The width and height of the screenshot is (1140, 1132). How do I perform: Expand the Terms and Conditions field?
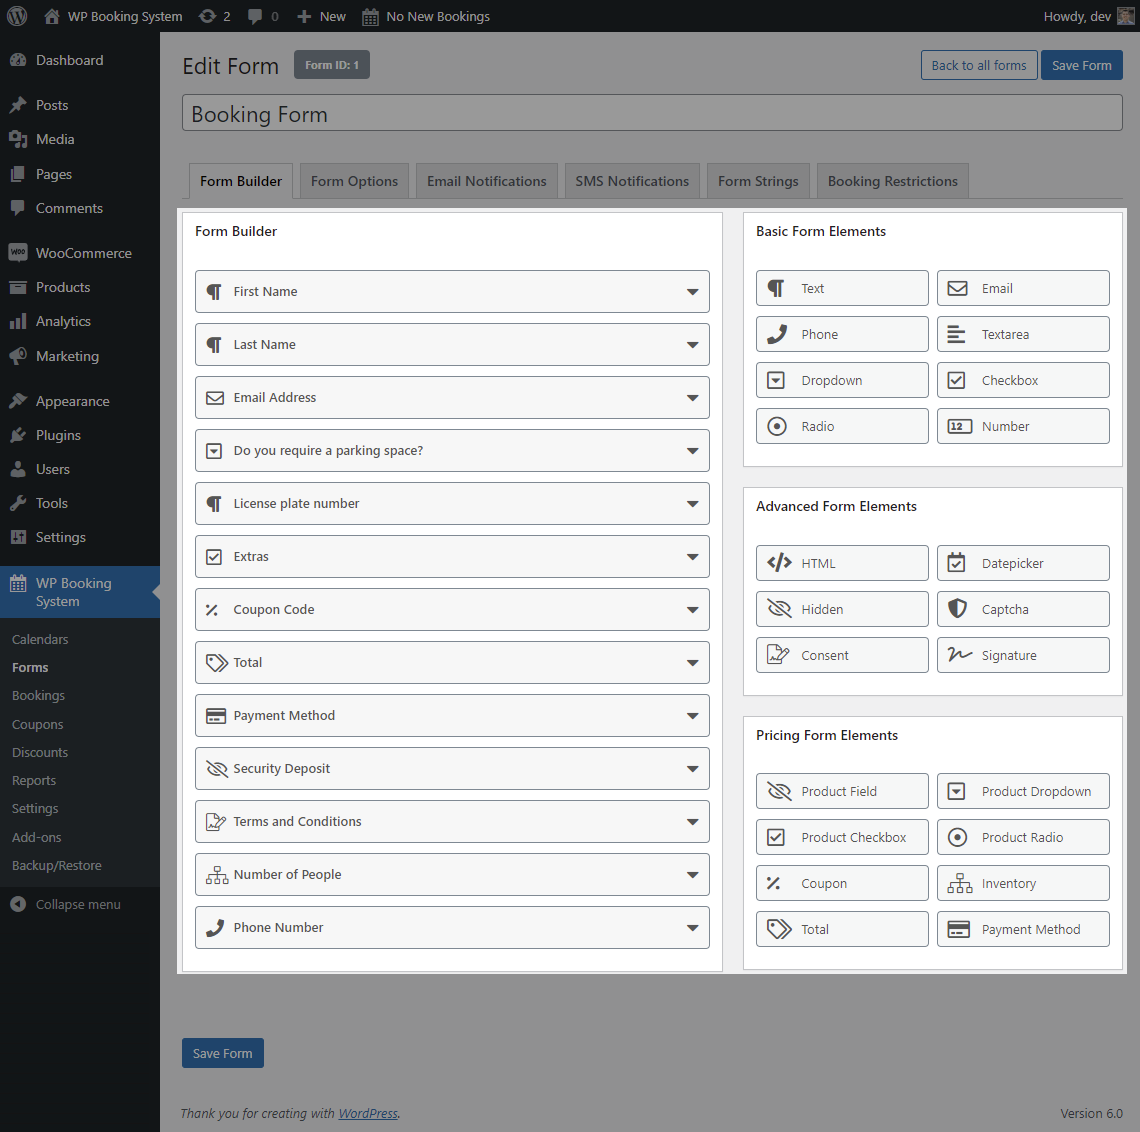pyautogui.click(x=692, y=822)
